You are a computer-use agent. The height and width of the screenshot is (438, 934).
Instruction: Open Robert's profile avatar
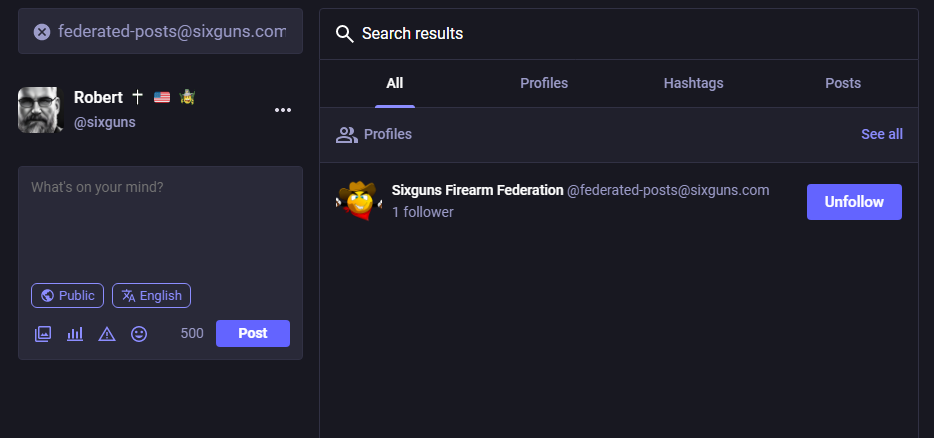41,110
